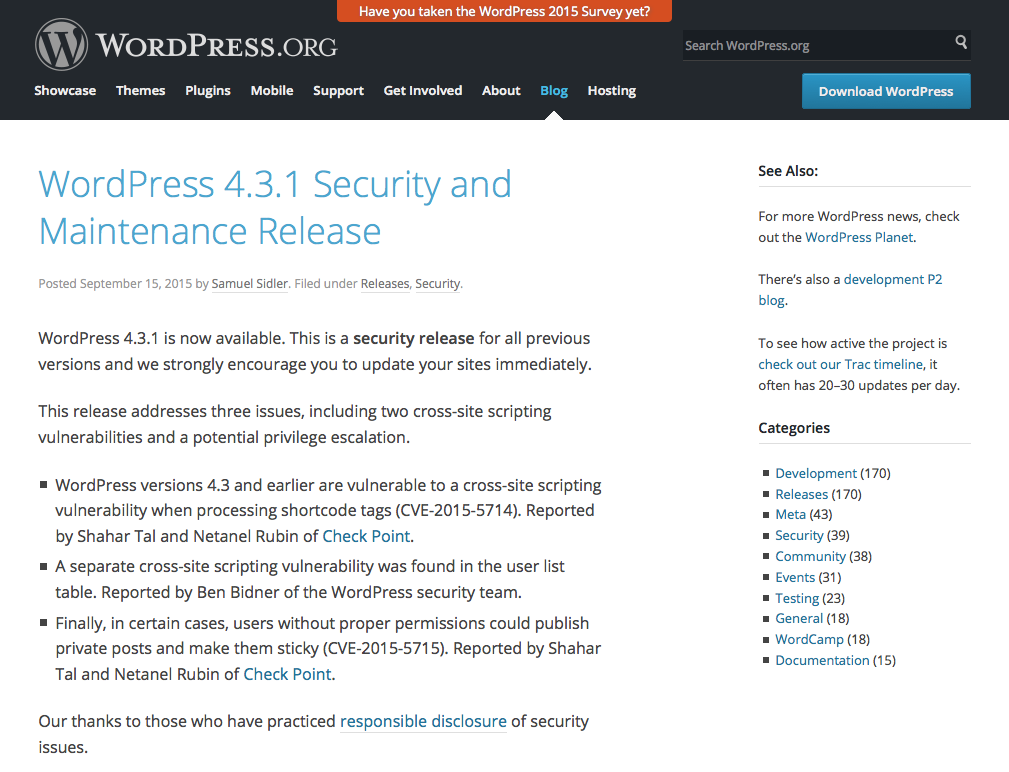Open the Events category

tap(795, 578)
